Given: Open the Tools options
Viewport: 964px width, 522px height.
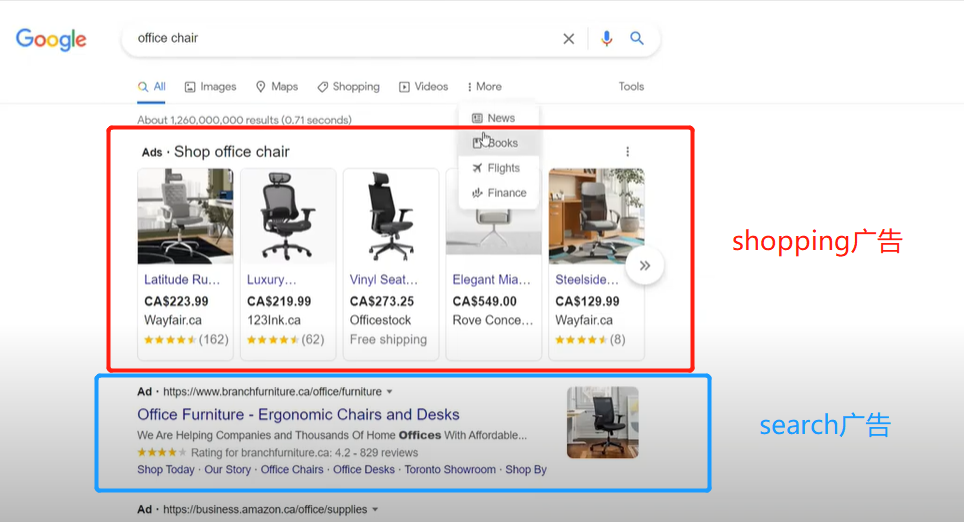Looking at the screenshot, I should coord(631,87).
